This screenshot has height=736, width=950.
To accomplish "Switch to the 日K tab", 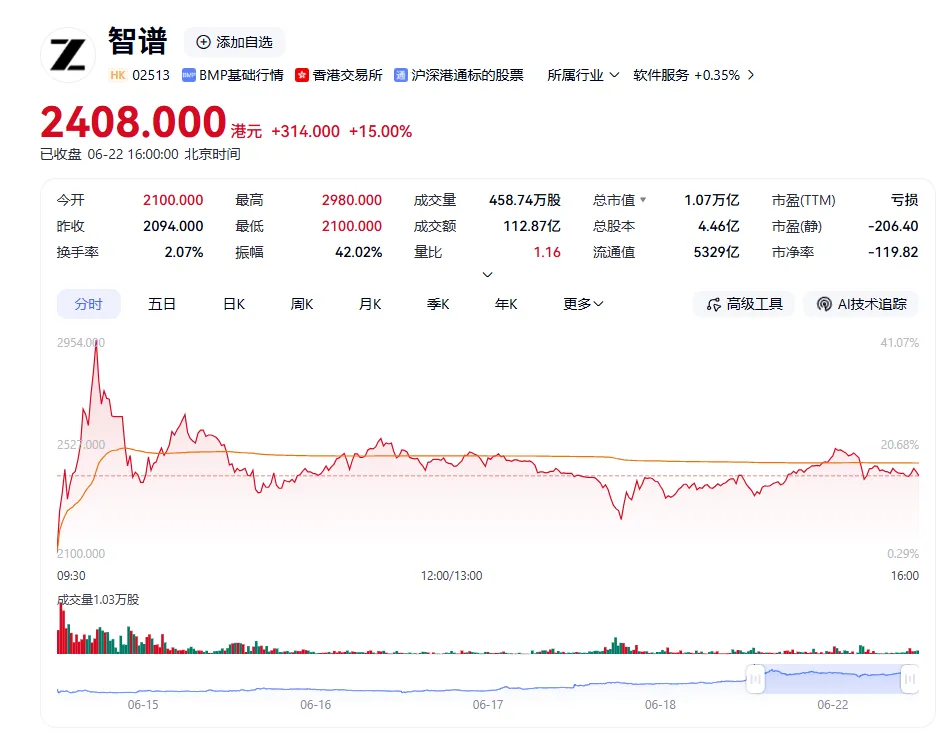I will [x=234, y=304].
